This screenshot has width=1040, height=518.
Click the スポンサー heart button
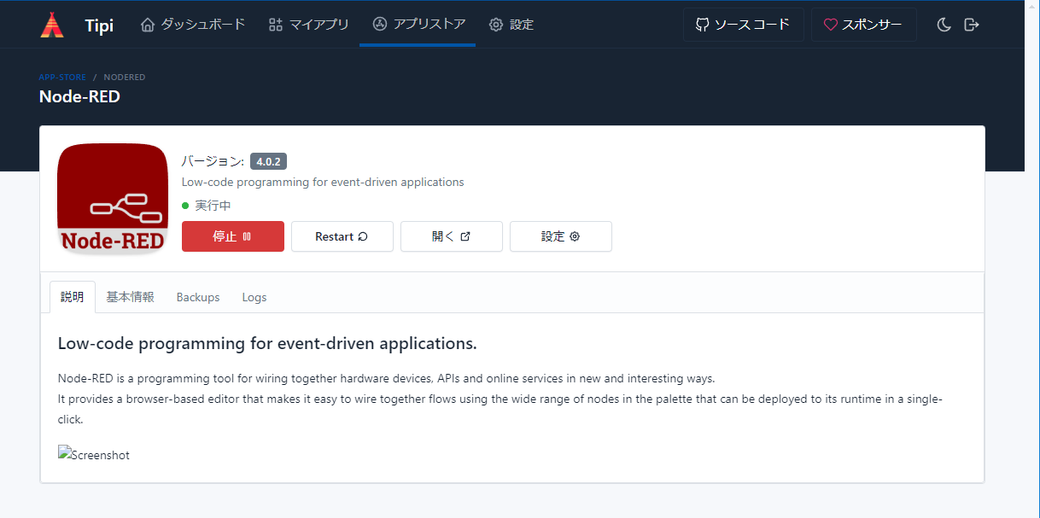(x=862, y=25)
